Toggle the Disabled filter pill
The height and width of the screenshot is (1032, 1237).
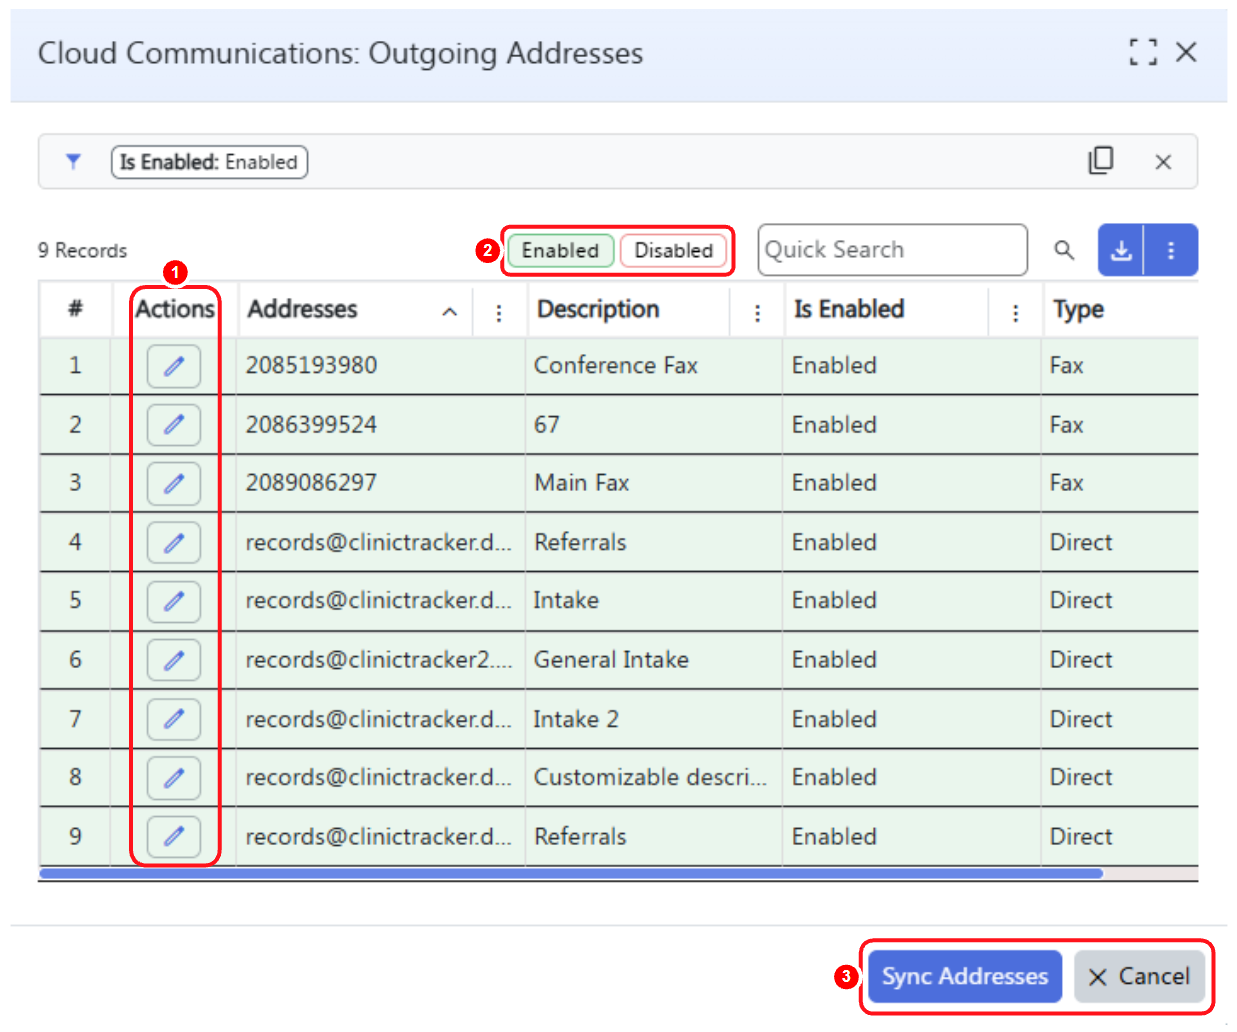674,250
